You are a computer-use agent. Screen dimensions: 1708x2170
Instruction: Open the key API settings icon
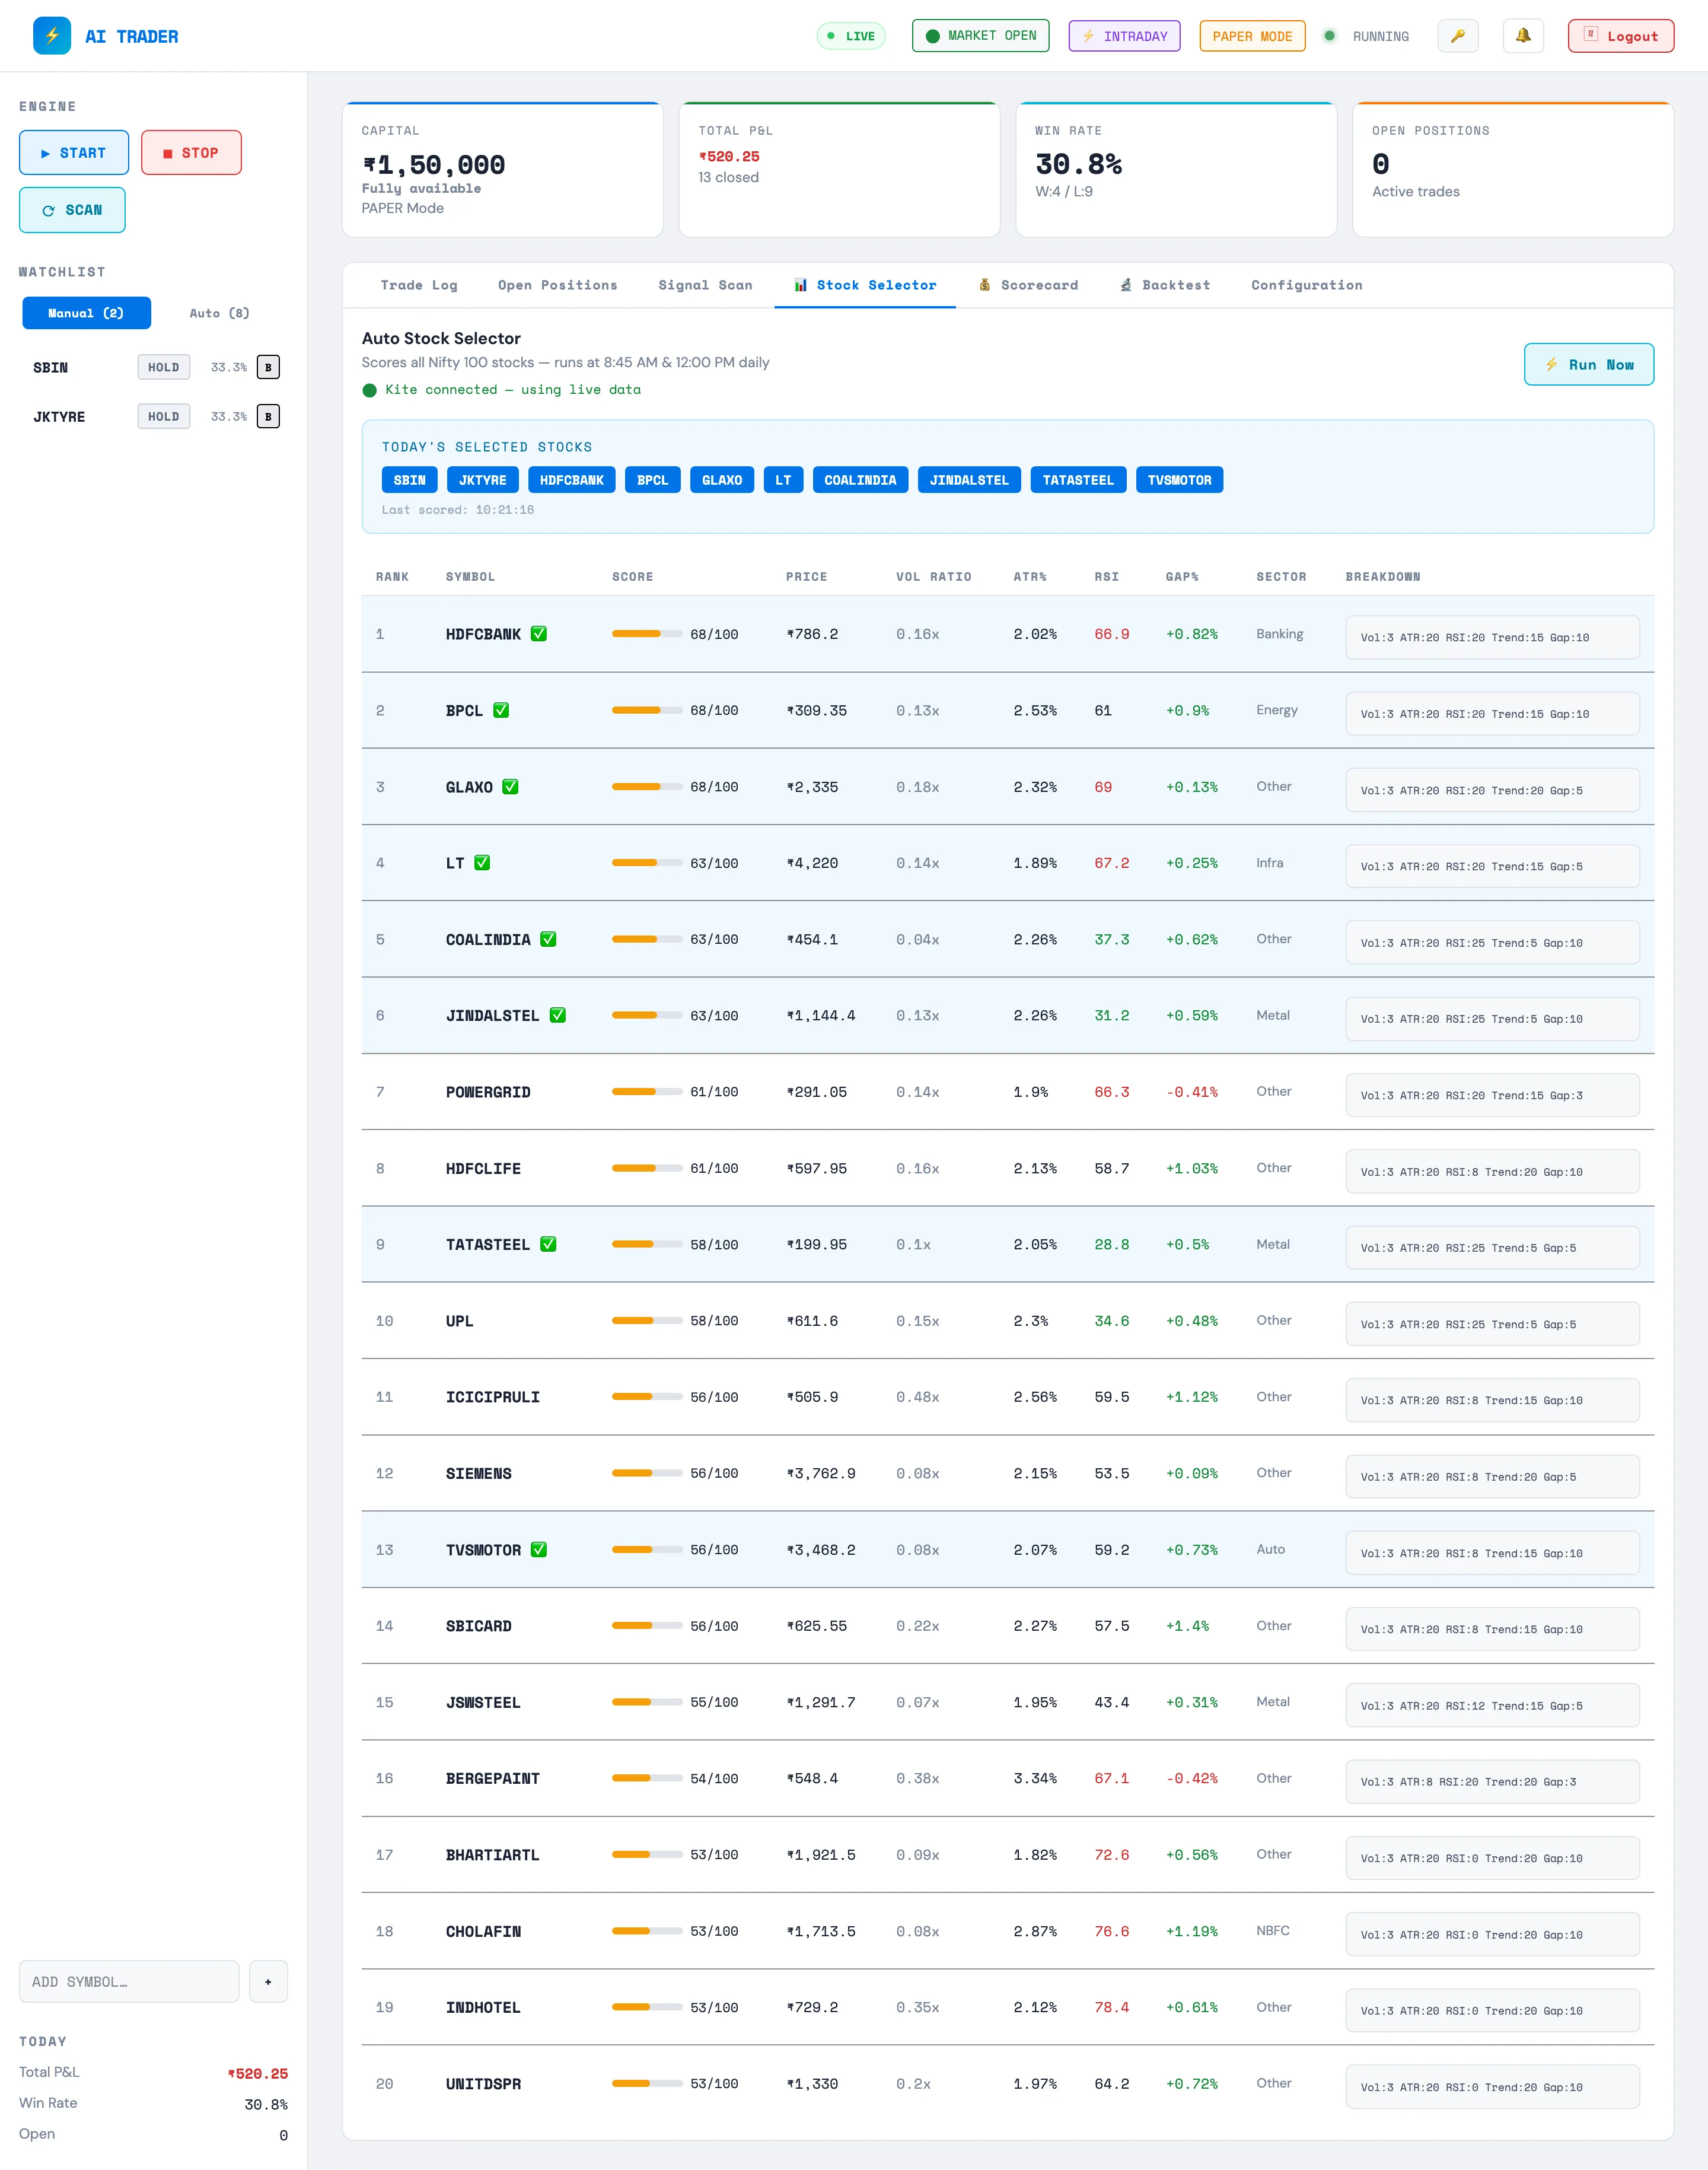[1458, 36]
